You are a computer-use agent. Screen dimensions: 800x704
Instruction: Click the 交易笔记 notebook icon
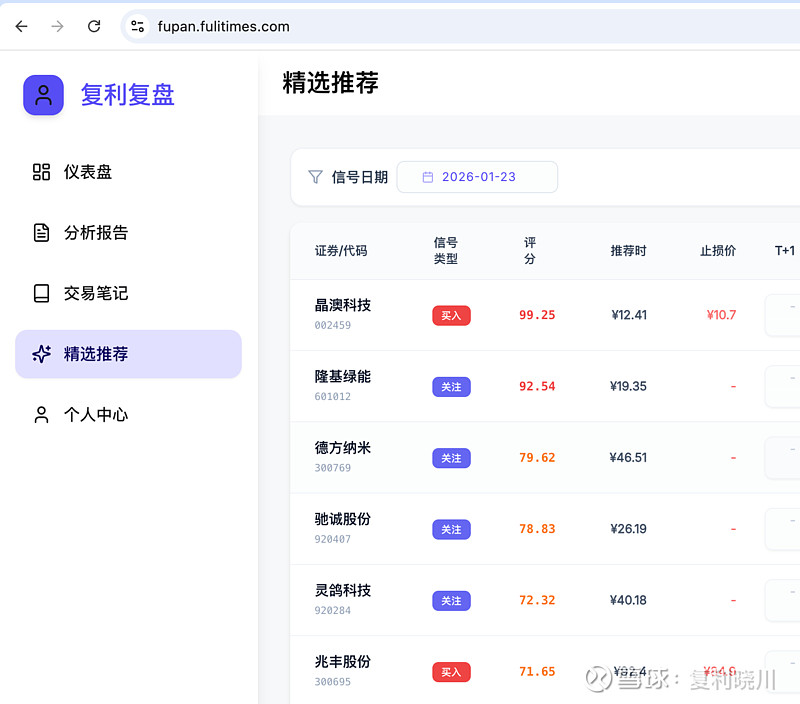point(41,293)
